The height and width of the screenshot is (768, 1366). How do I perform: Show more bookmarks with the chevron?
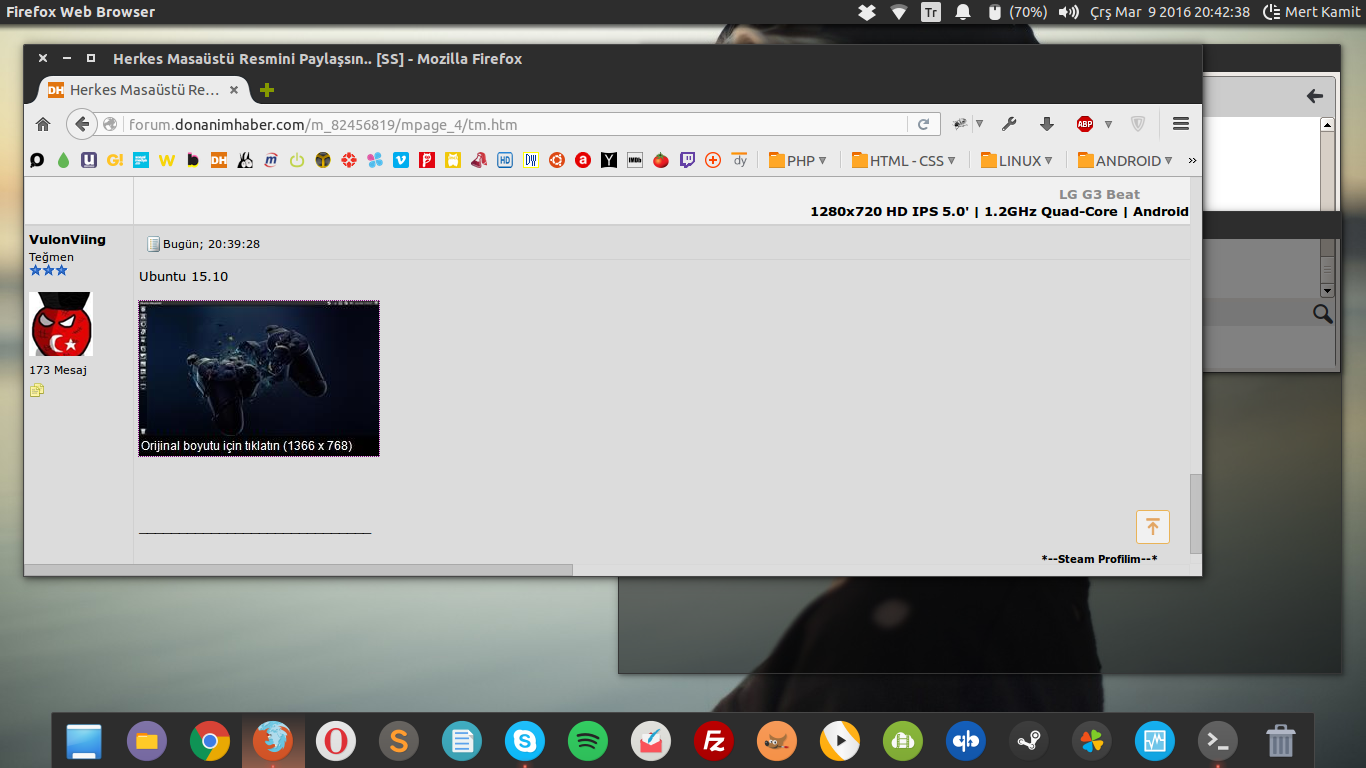[x=1192, y=160]
